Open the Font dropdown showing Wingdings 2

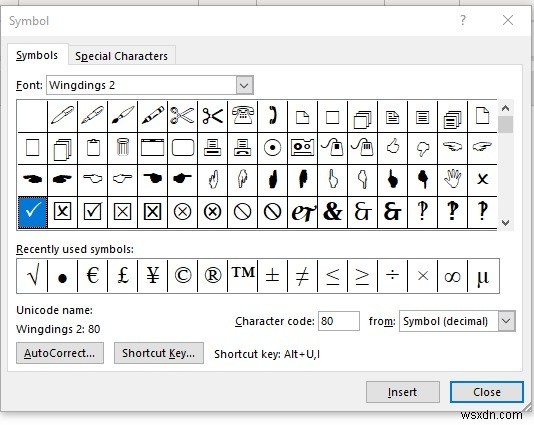pyautogui.click(x=245, y=85)
